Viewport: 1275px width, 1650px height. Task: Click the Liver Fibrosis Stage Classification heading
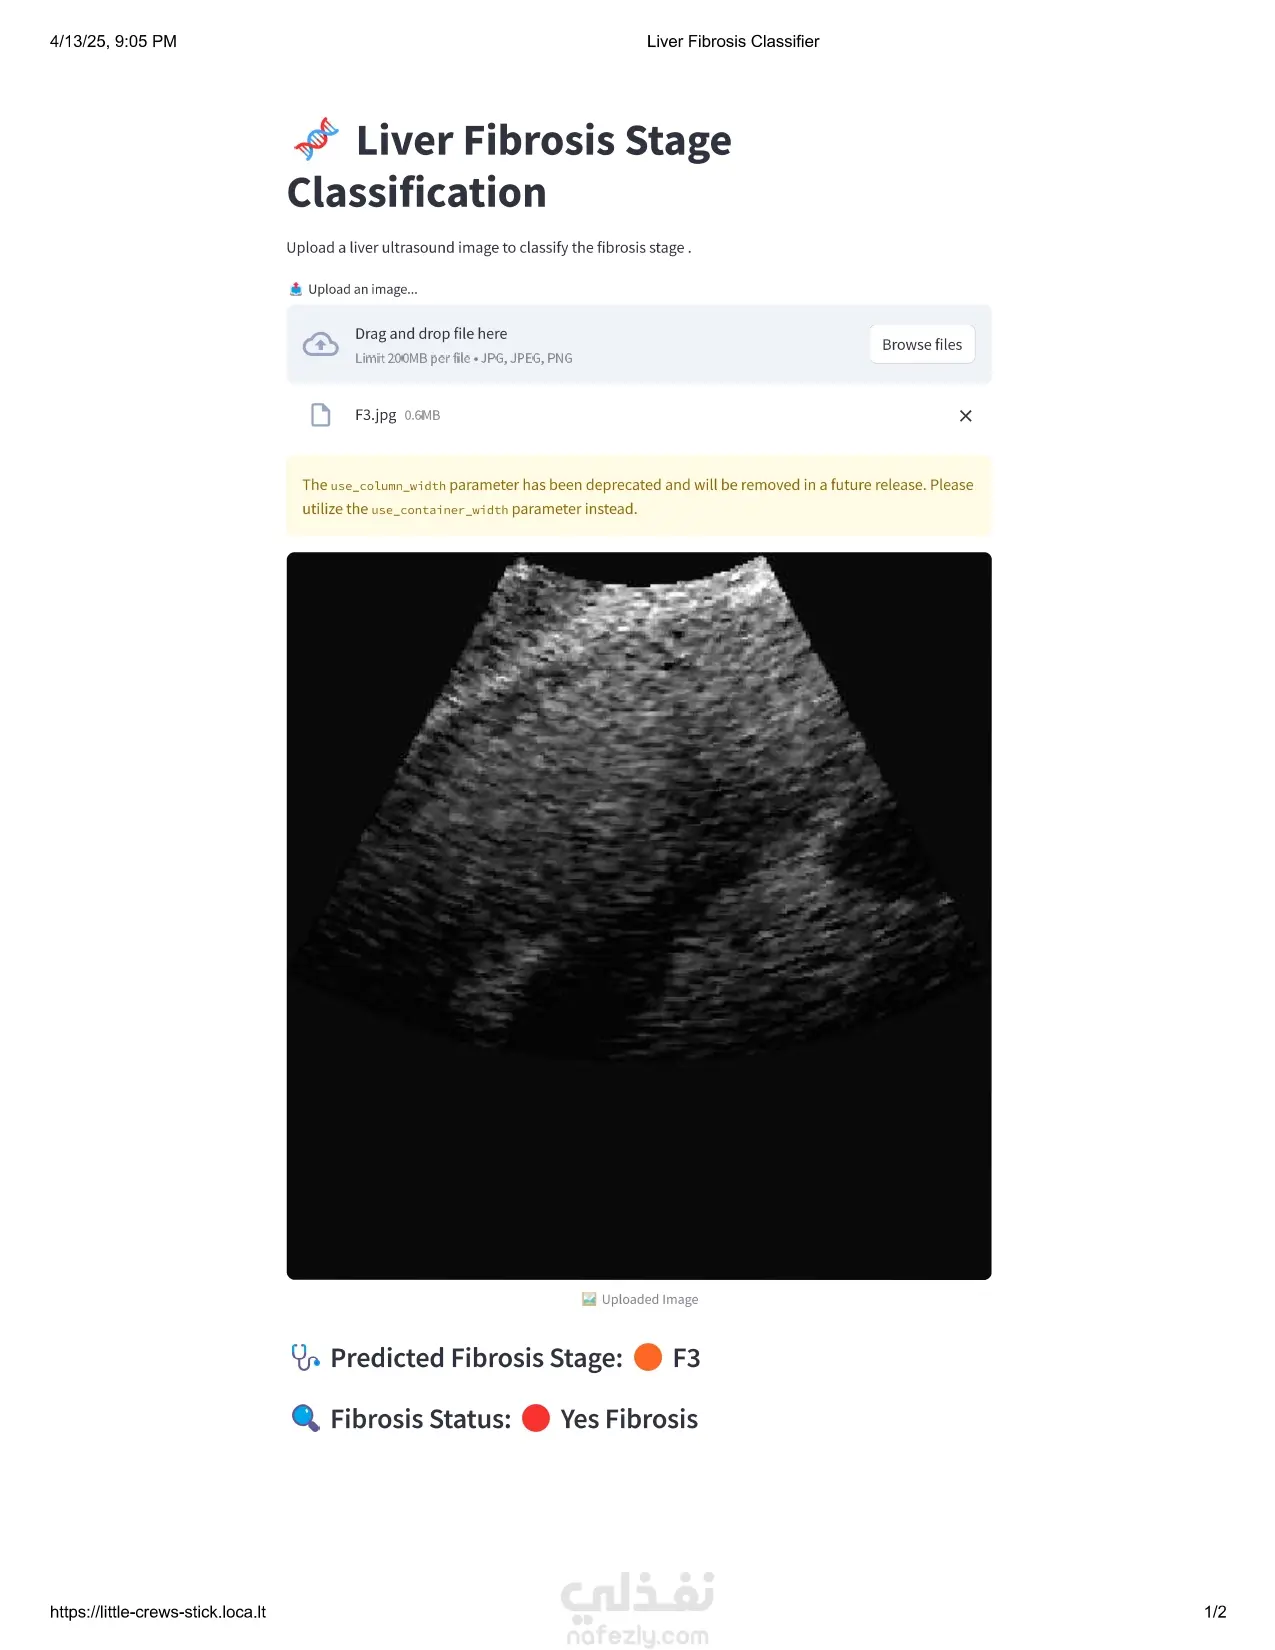[x=510, y=166]
